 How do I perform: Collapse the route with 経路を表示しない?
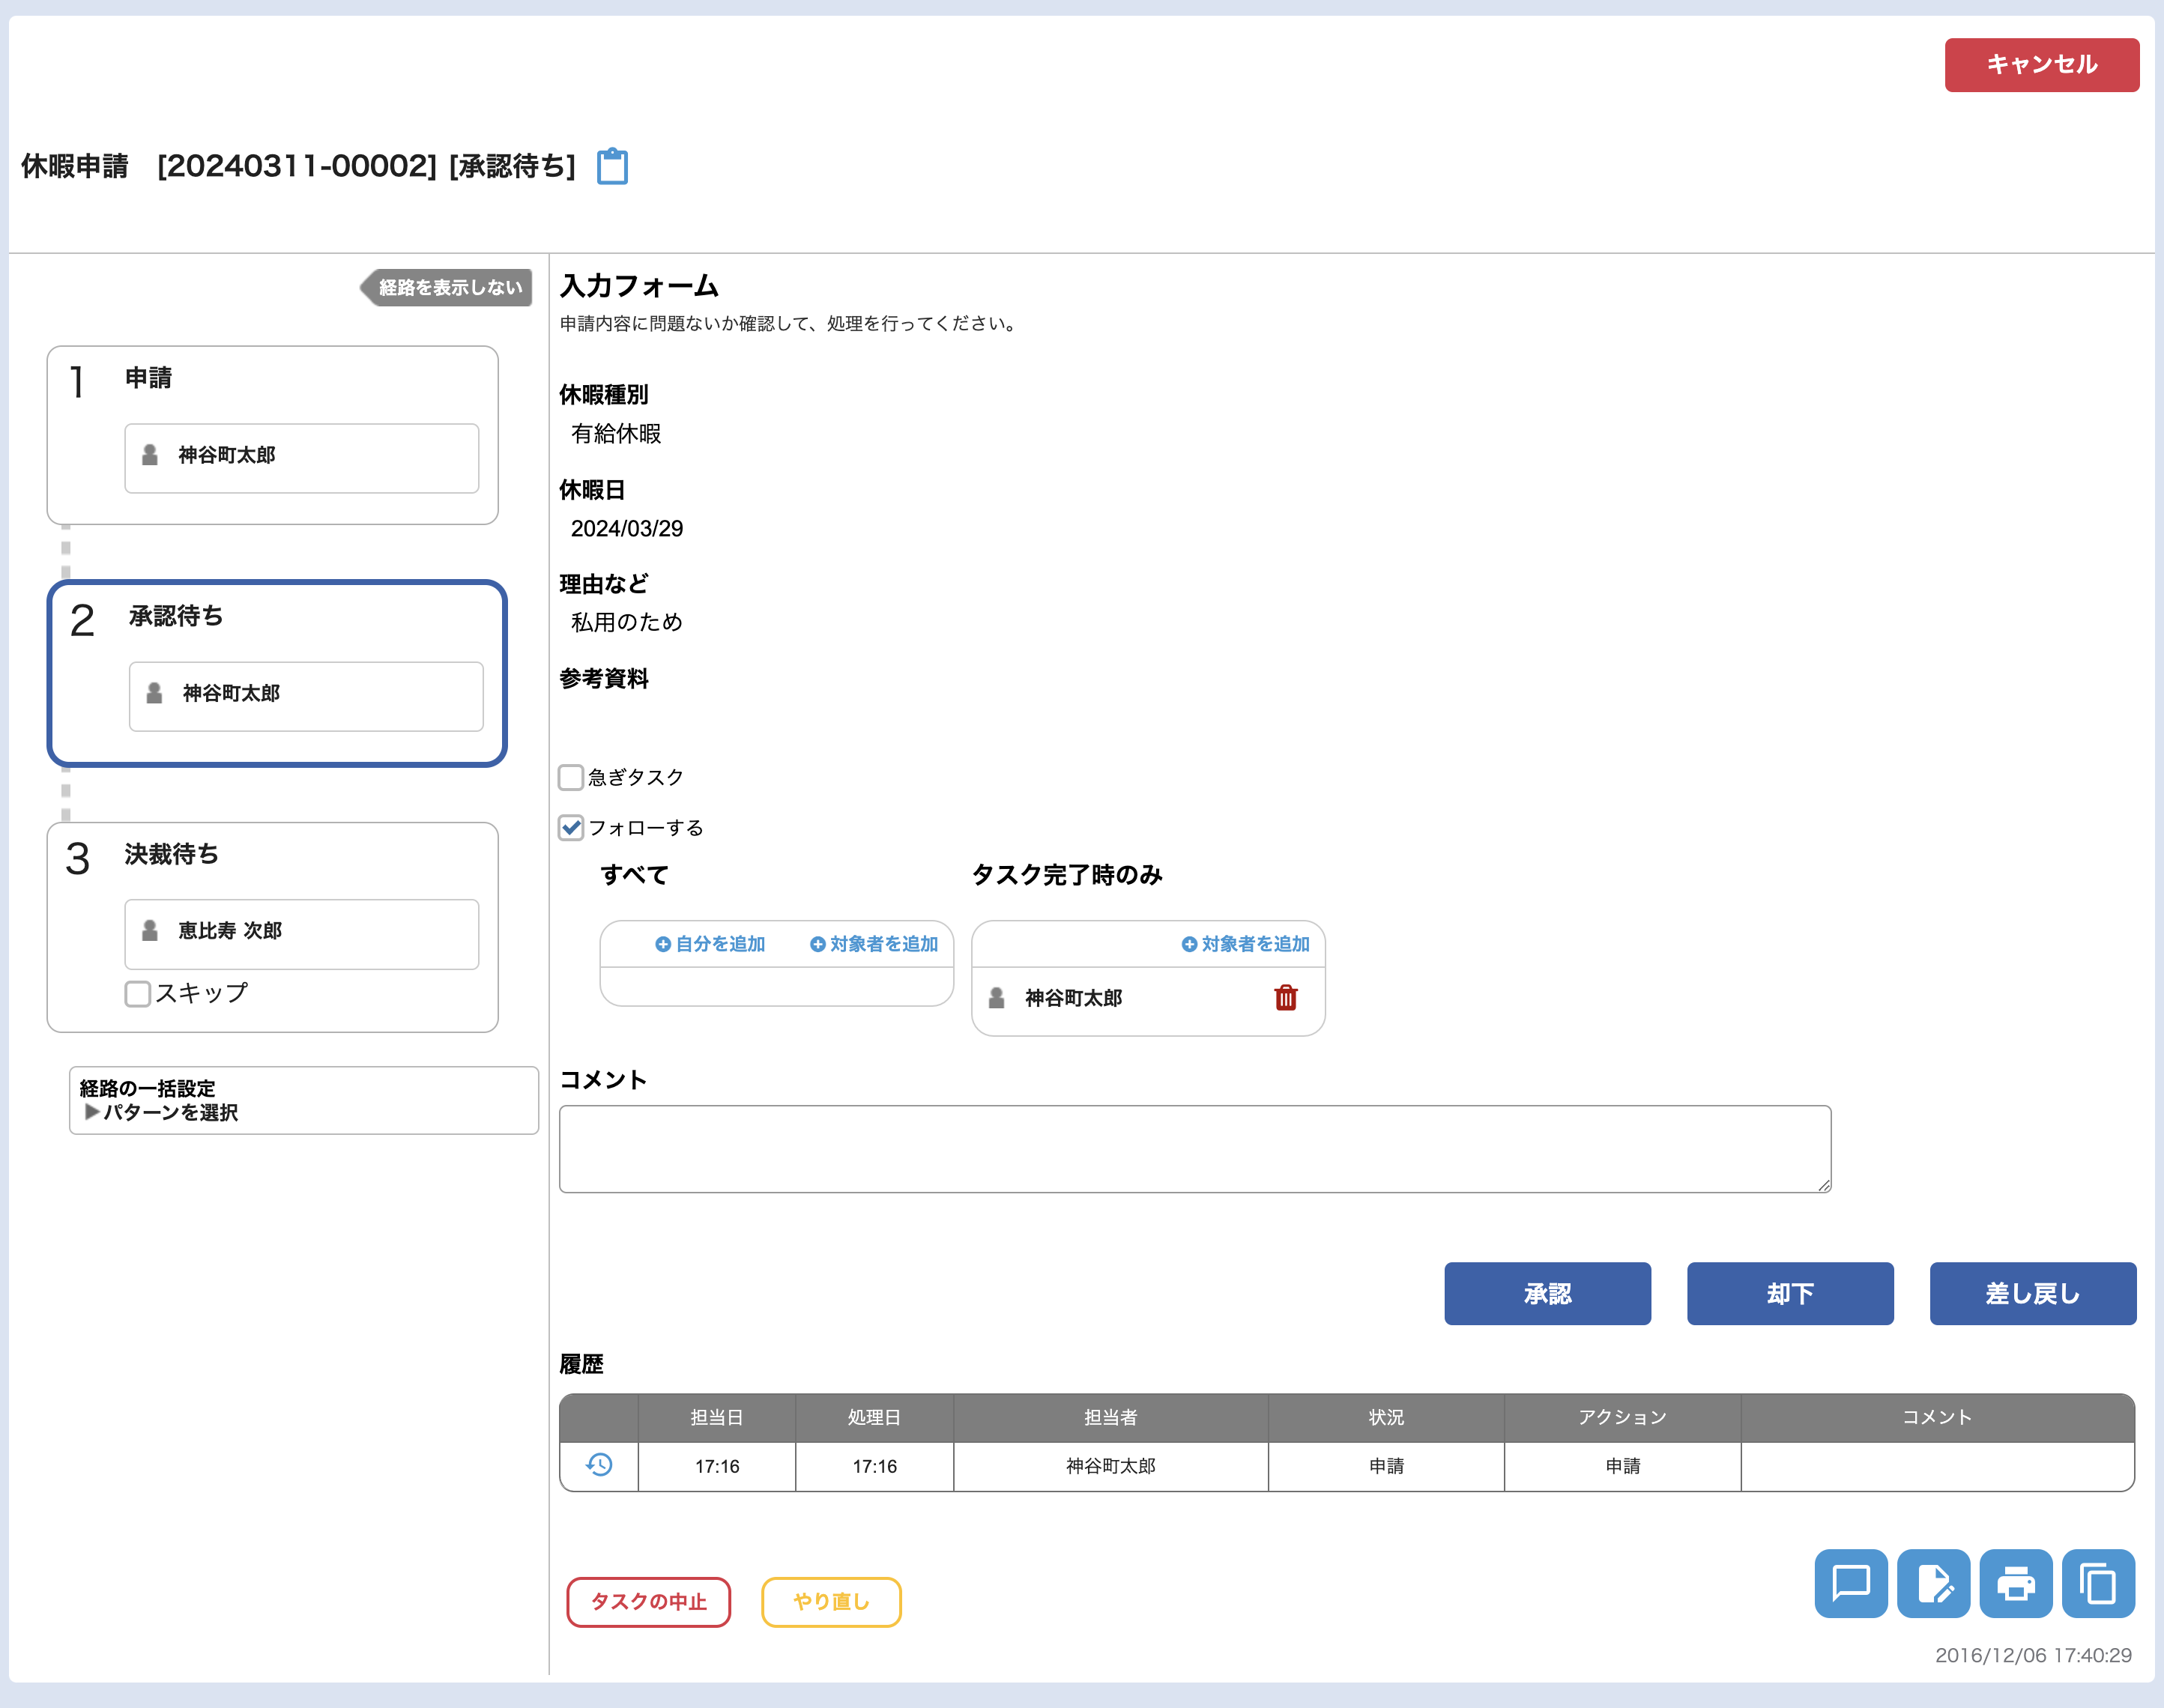point(446,288)
